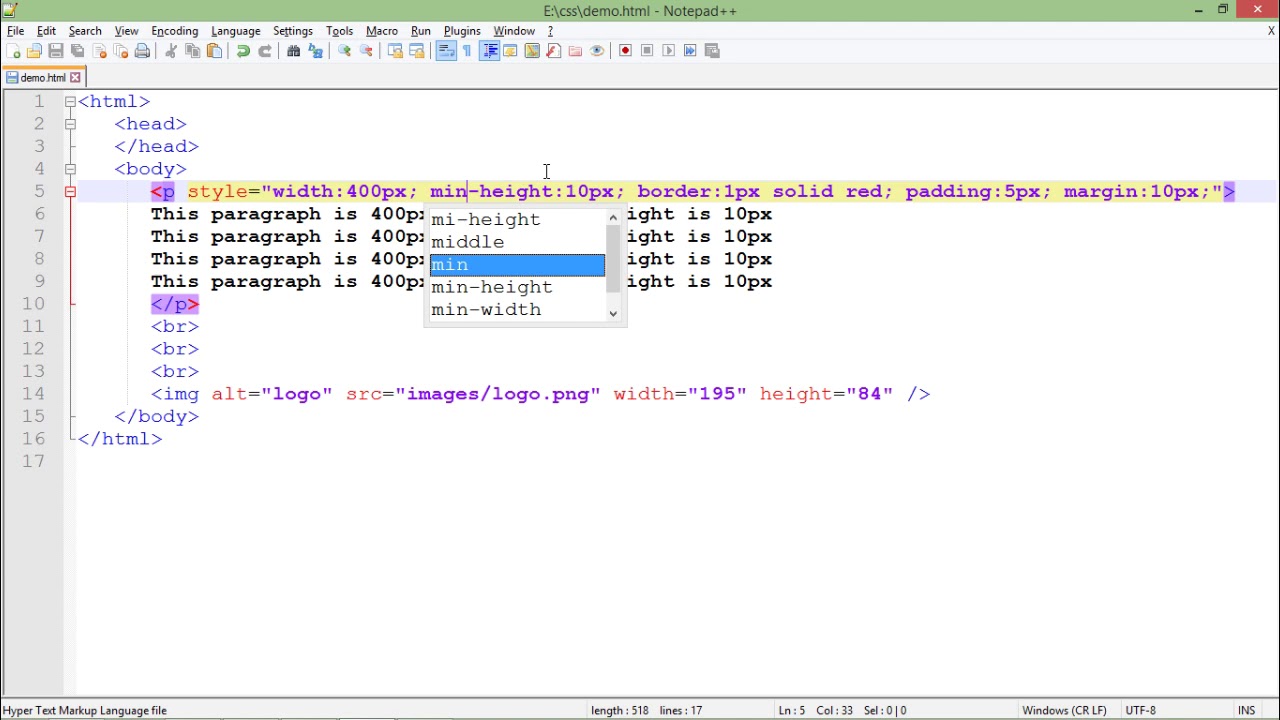
Task: Click the autocomplete list scroll up arrow
Action: [613, 217]
